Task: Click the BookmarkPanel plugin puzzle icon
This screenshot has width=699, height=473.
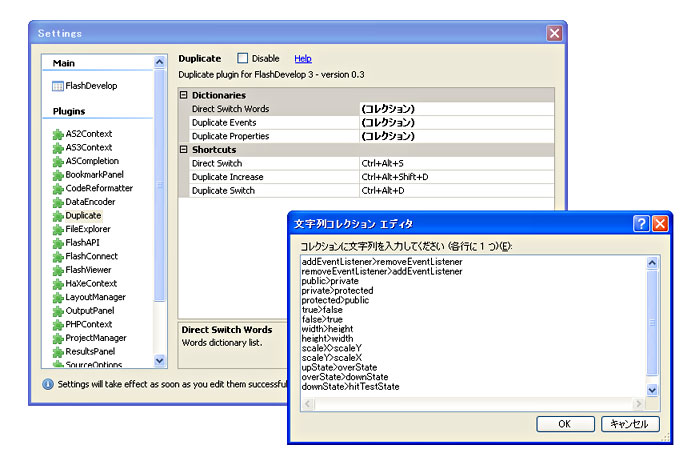Action: tap(58, 175)
